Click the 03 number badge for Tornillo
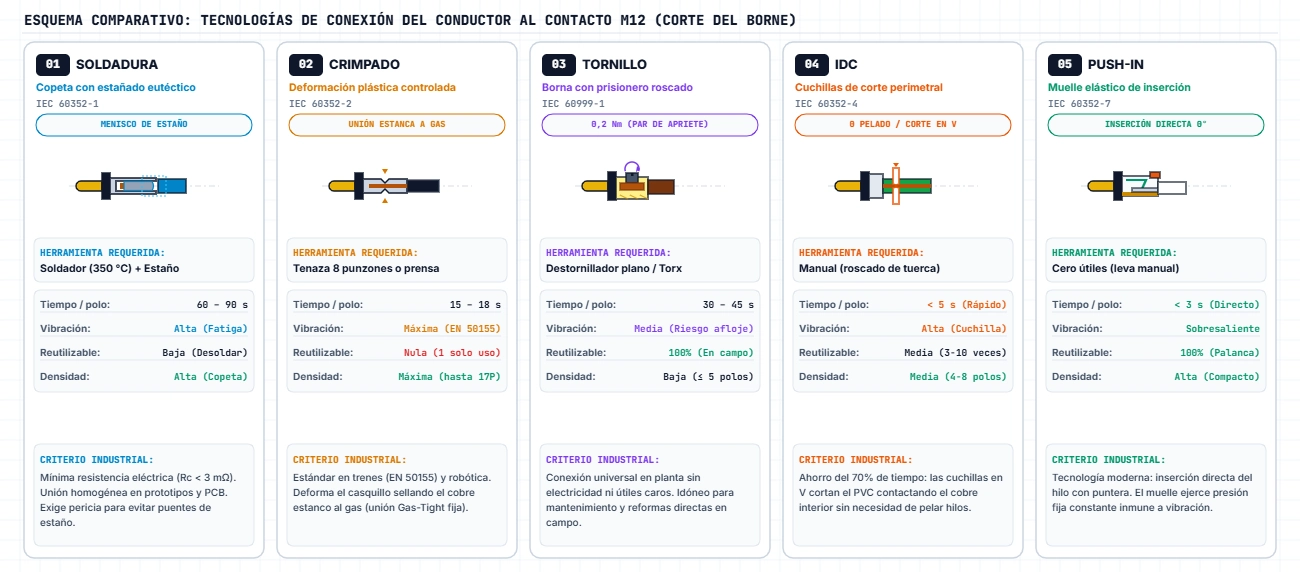1300x572 pixels. tap(559, 64)
